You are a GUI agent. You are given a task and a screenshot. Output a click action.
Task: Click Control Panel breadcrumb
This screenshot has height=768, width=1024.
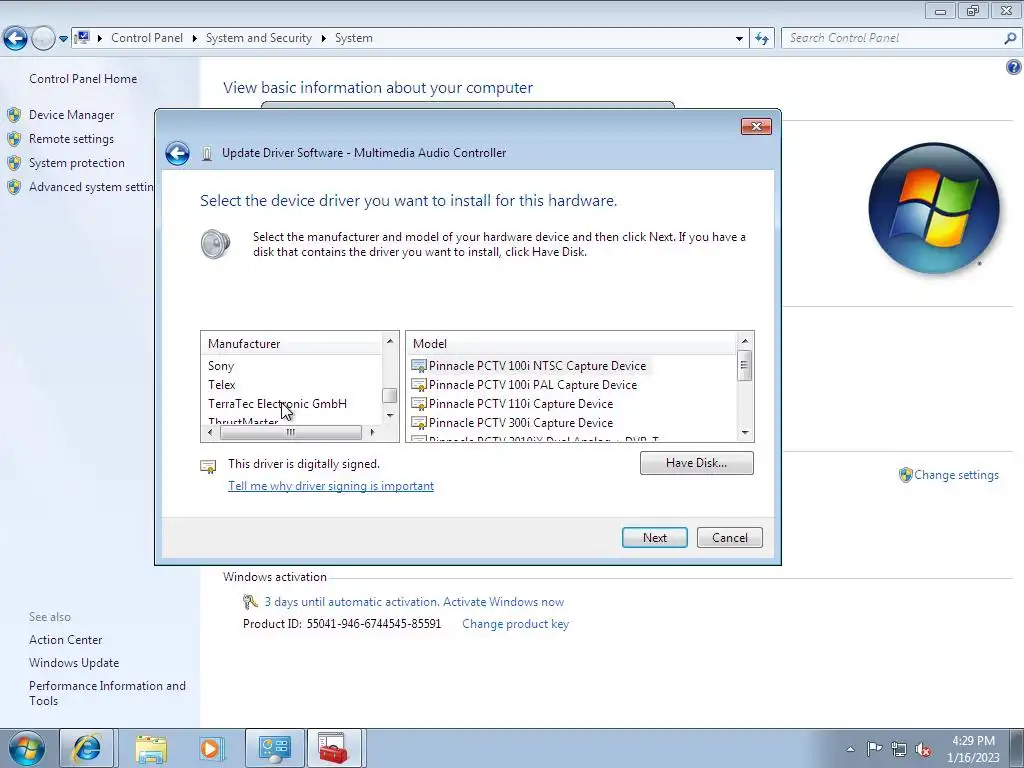coord(147,39)
